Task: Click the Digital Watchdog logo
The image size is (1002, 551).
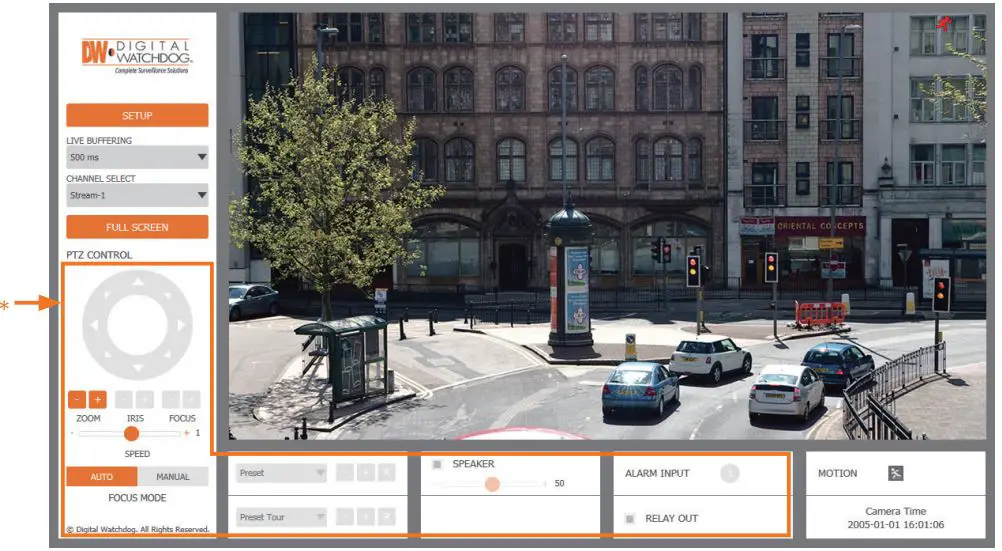Action: [137, 56]
